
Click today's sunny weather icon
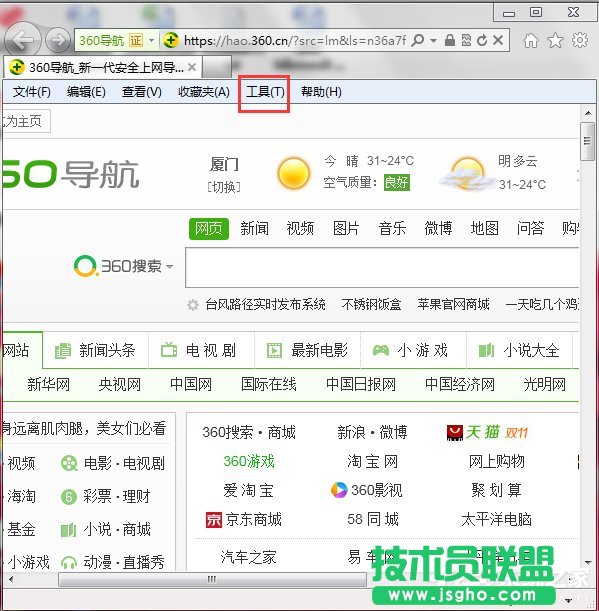tap(294, 173)
